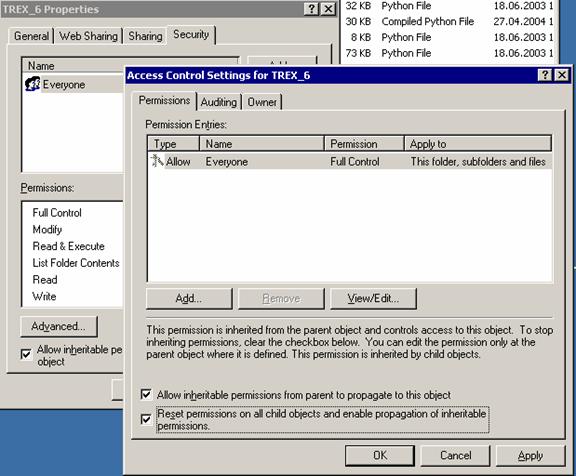Sort entries by Apply to column header

coord(478,144)
